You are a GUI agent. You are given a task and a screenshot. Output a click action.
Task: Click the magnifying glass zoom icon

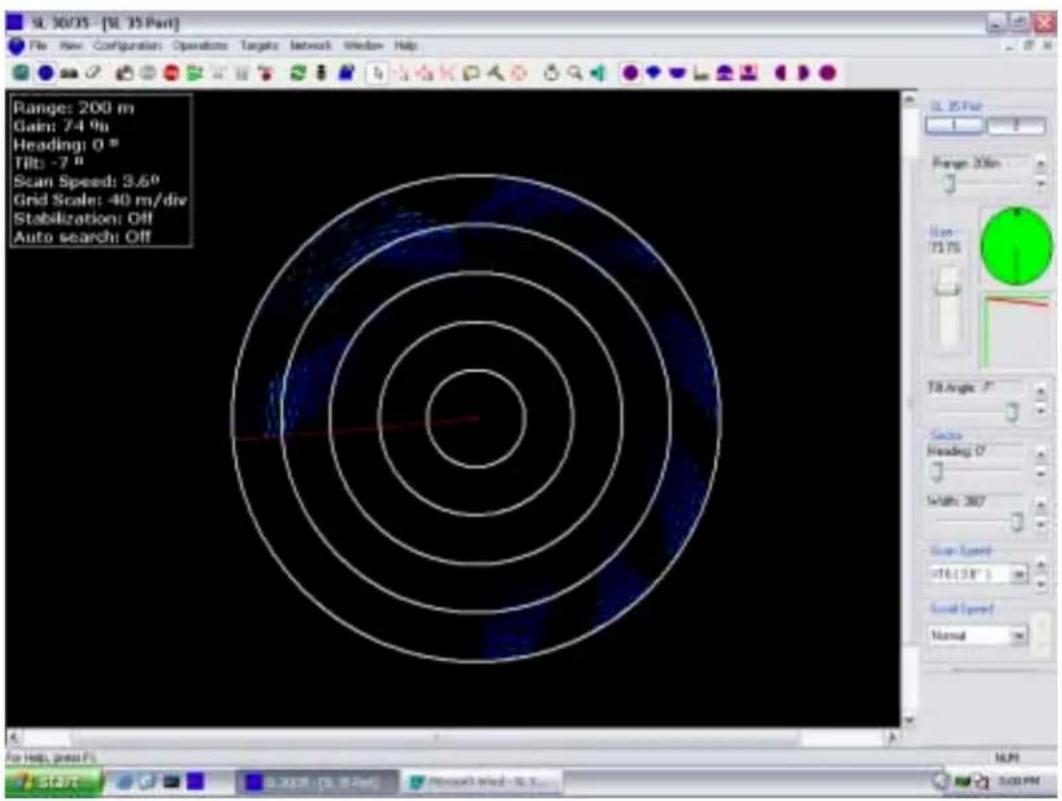click(x=574, y=72)
